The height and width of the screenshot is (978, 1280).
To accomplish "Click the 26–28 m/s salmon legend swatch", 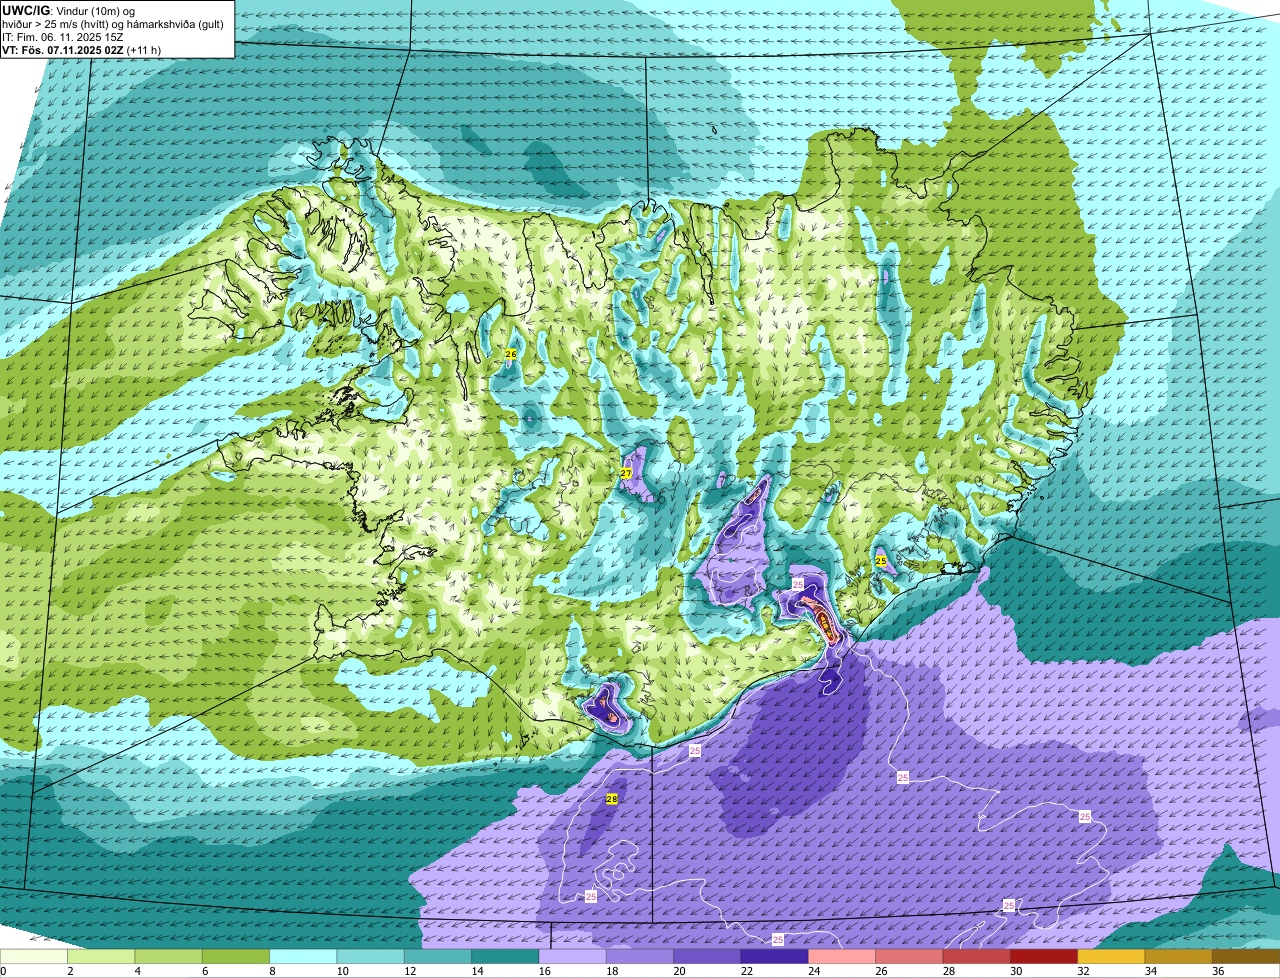I will pos(909,956).
